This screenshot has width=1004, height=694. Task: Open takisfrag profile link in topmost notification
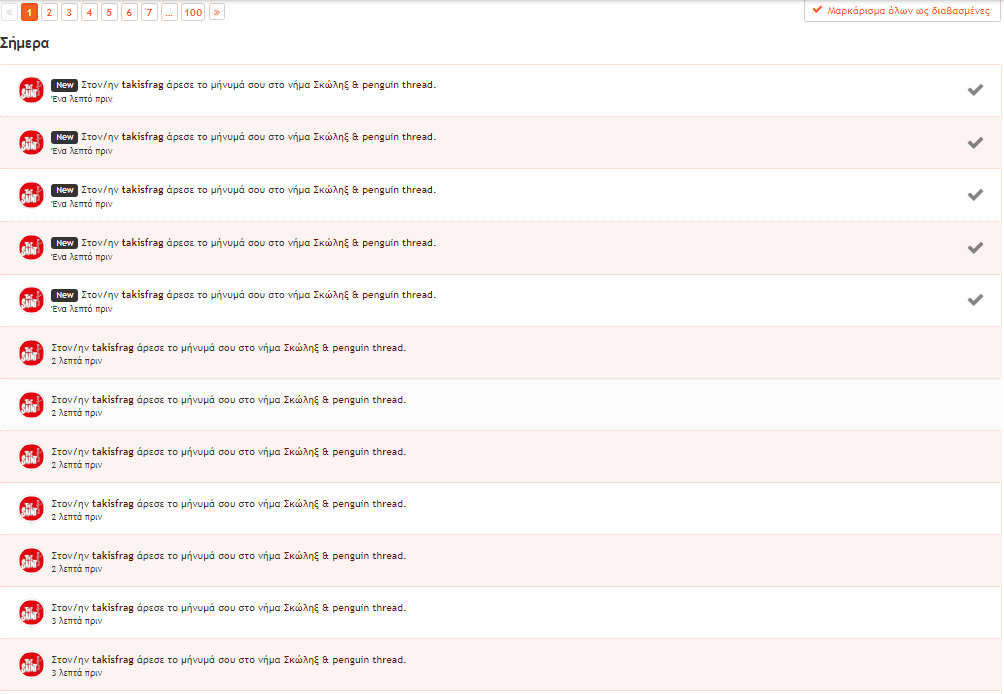143,85
